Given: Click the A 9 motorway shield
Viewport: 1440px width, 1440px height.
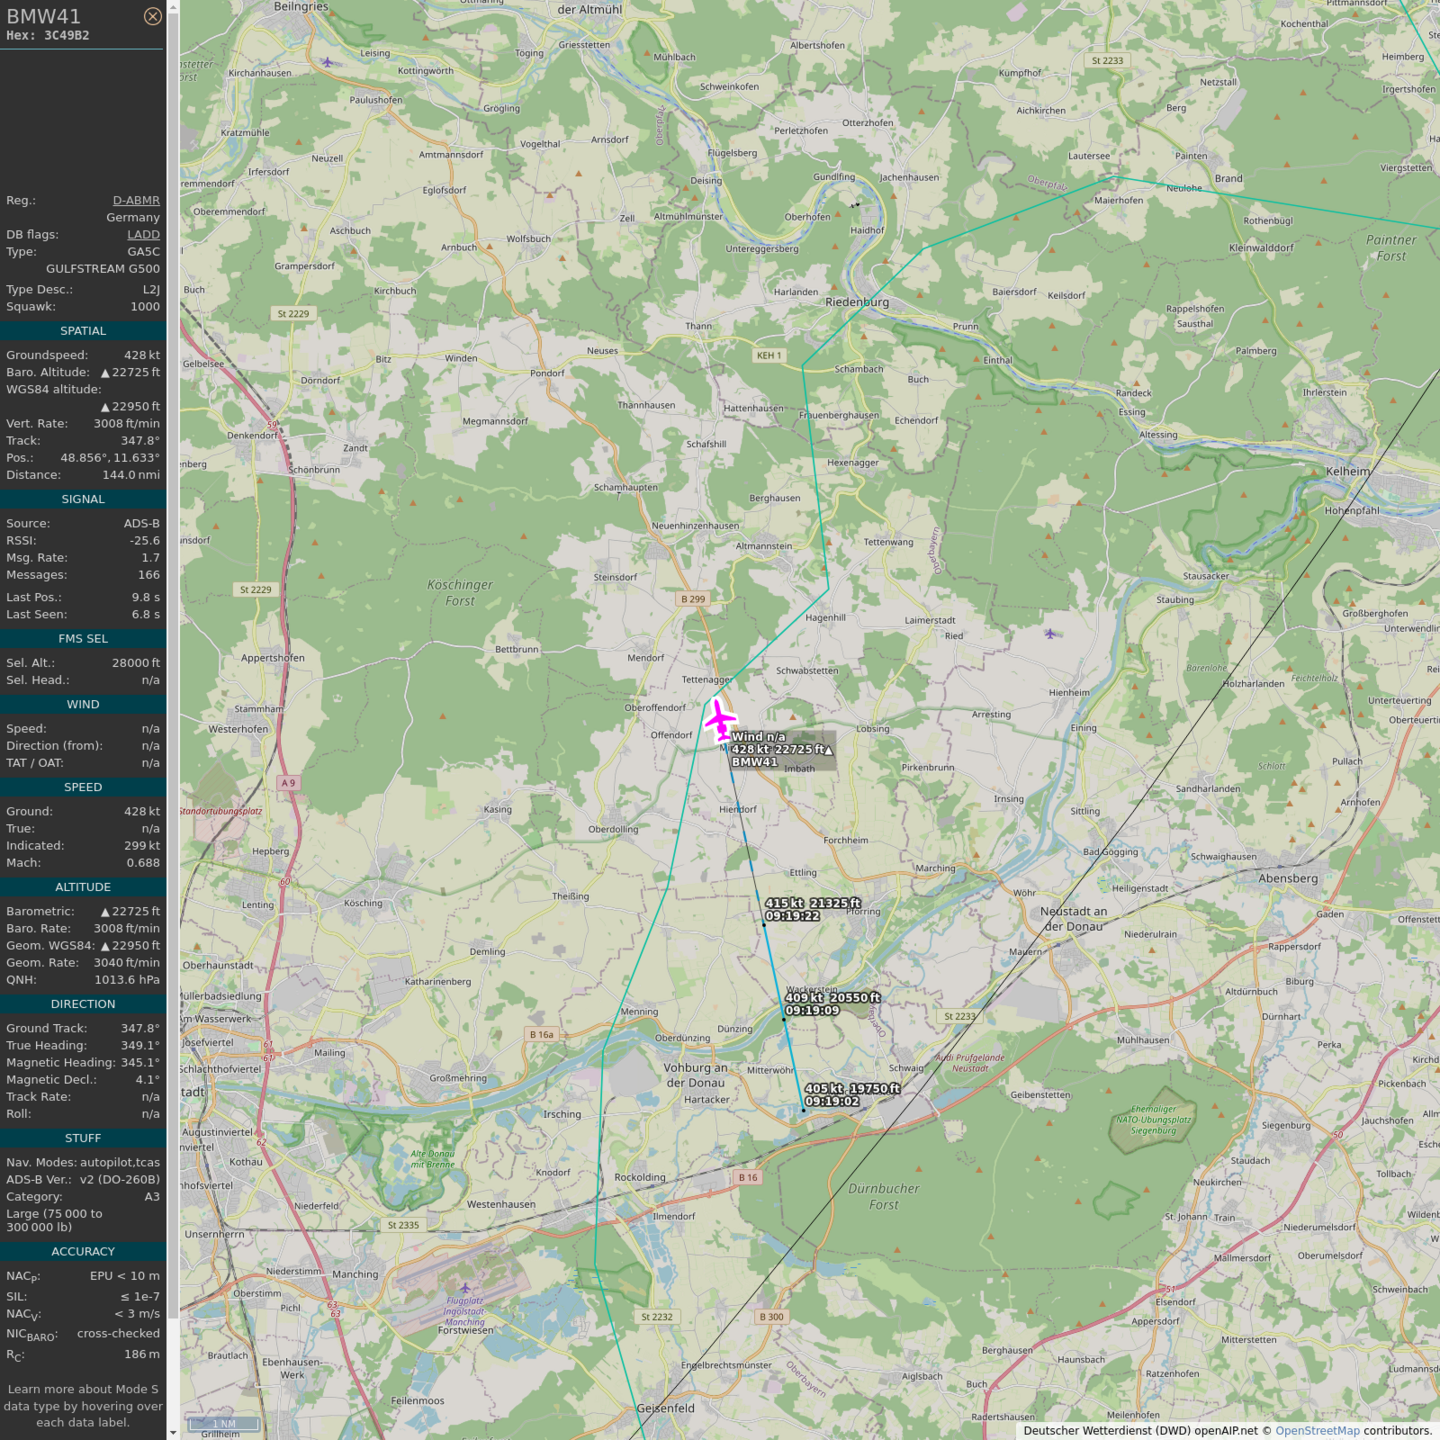Looking at the screenshot, I should pyautogui.click(x=288, y=783).
